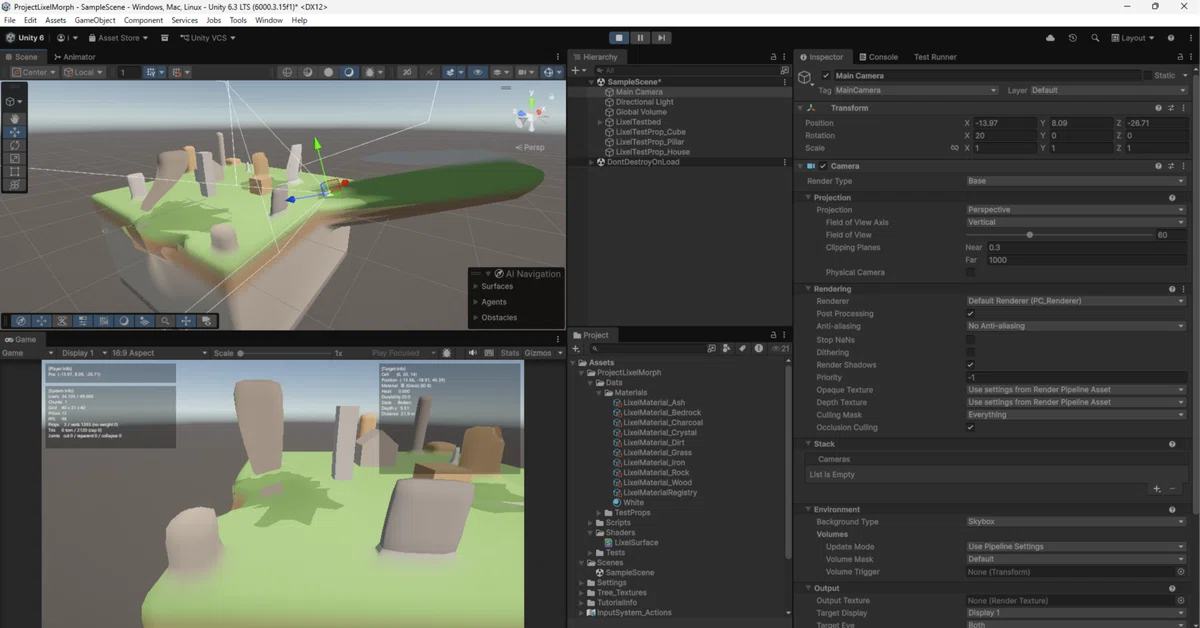Enable the Stop NaNs checkbox
This screenshot has width=1200, height=628.
tap(970, 340)
